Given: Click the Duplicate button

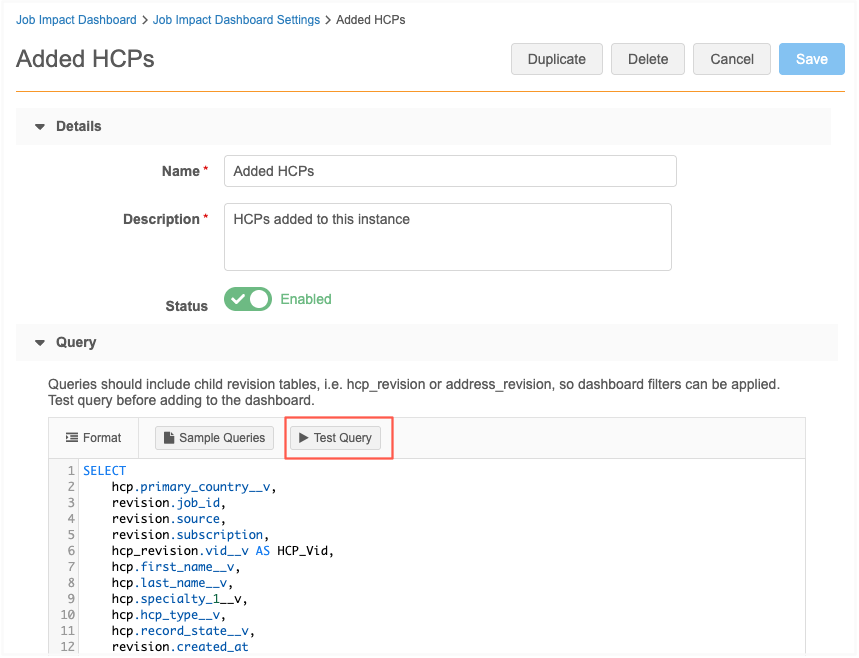Looking at the screenshot, I should coord(556,59).
